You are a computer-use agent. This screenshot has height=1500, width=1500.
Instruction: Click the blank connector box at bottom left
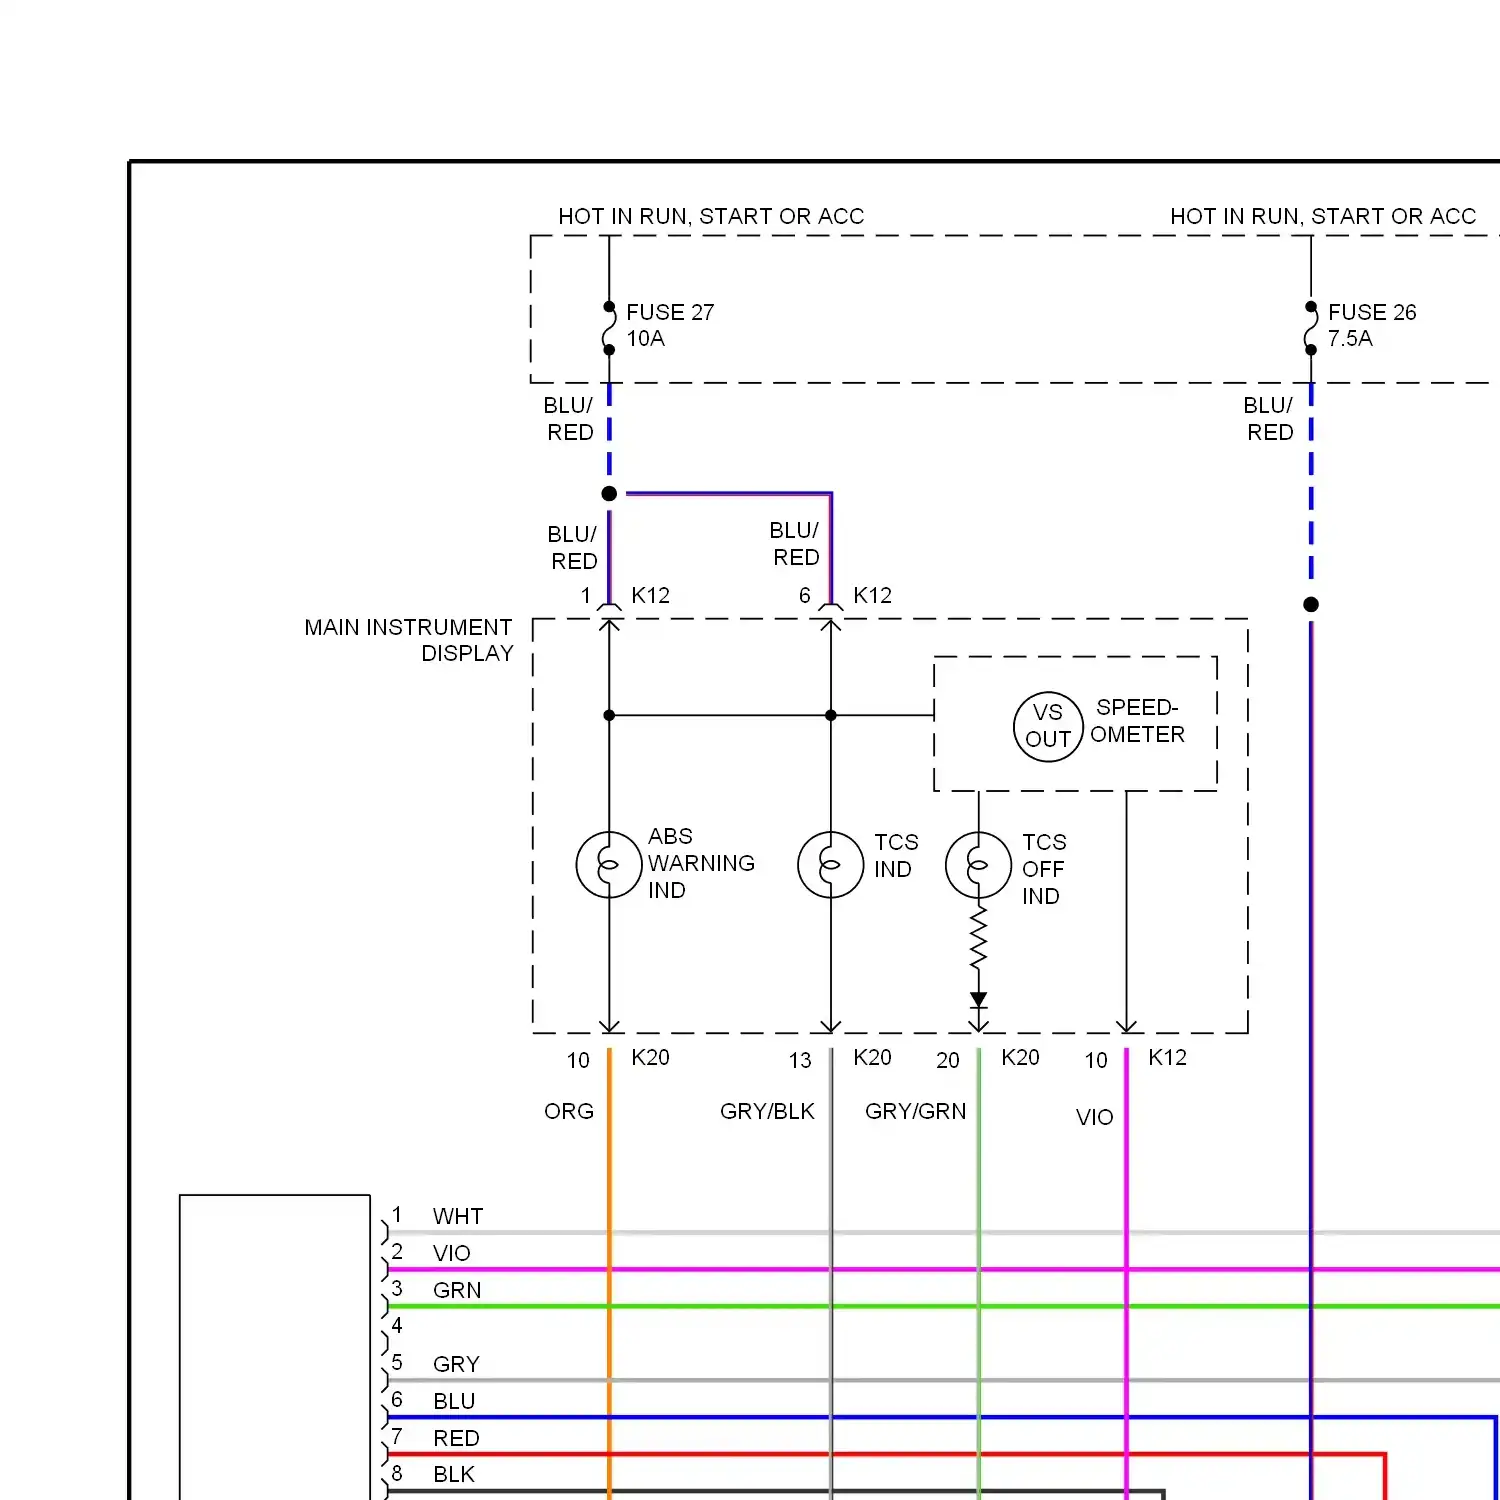275,1347
